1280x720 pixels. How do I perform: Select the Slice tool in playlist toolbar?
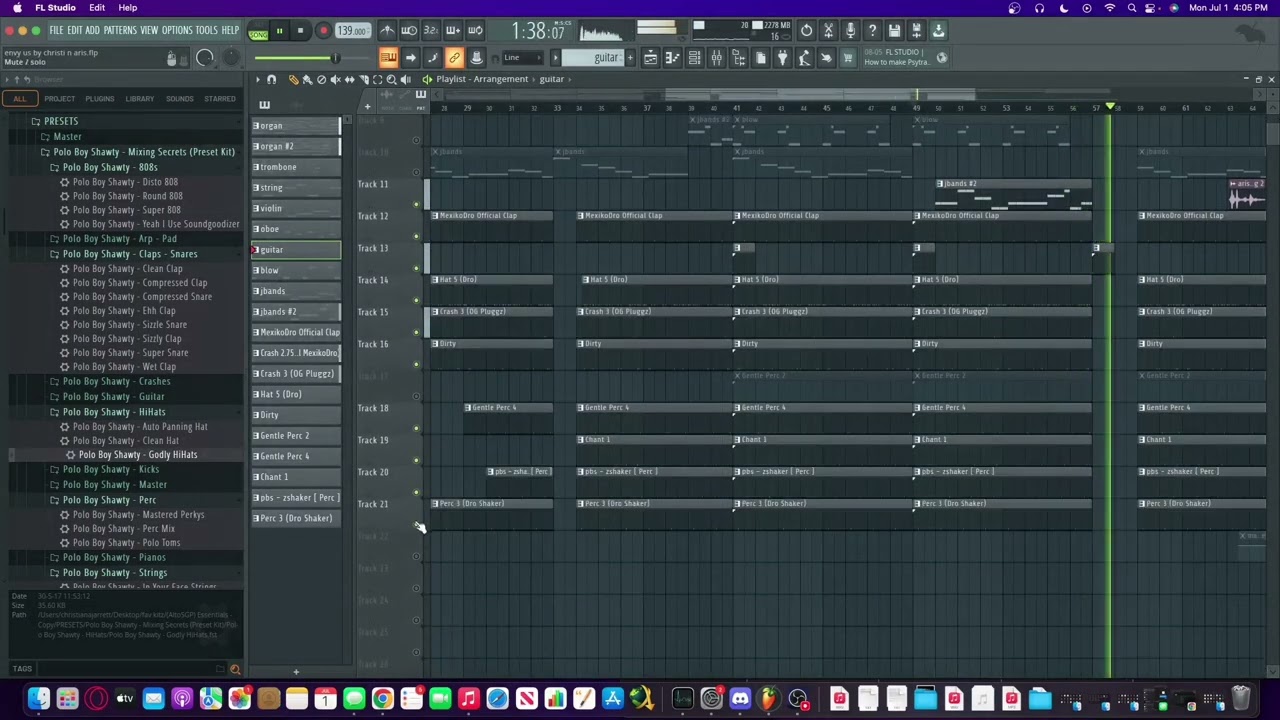click(x=363, y=79)
